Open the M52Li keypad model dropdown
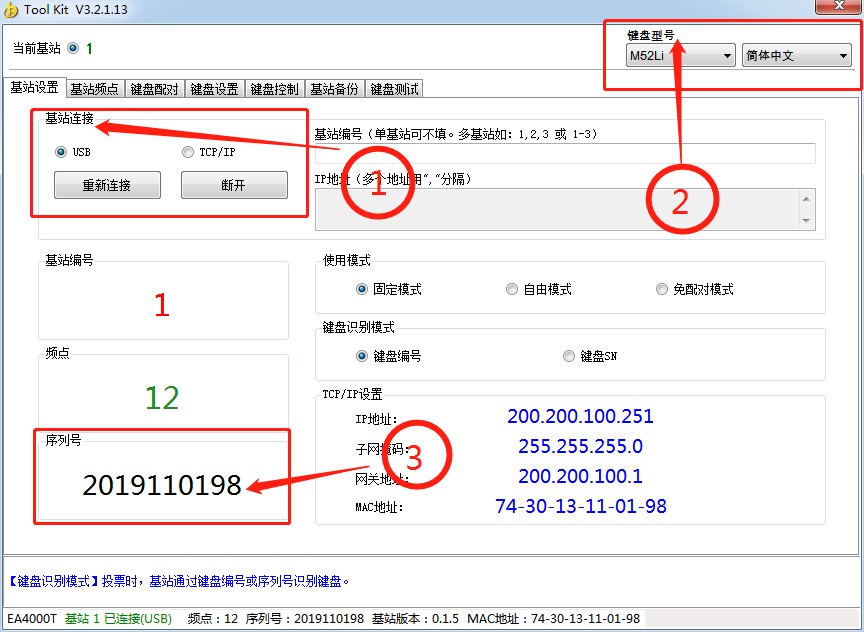The height and width of the screenshot is (632, 864). pos(680,56)
